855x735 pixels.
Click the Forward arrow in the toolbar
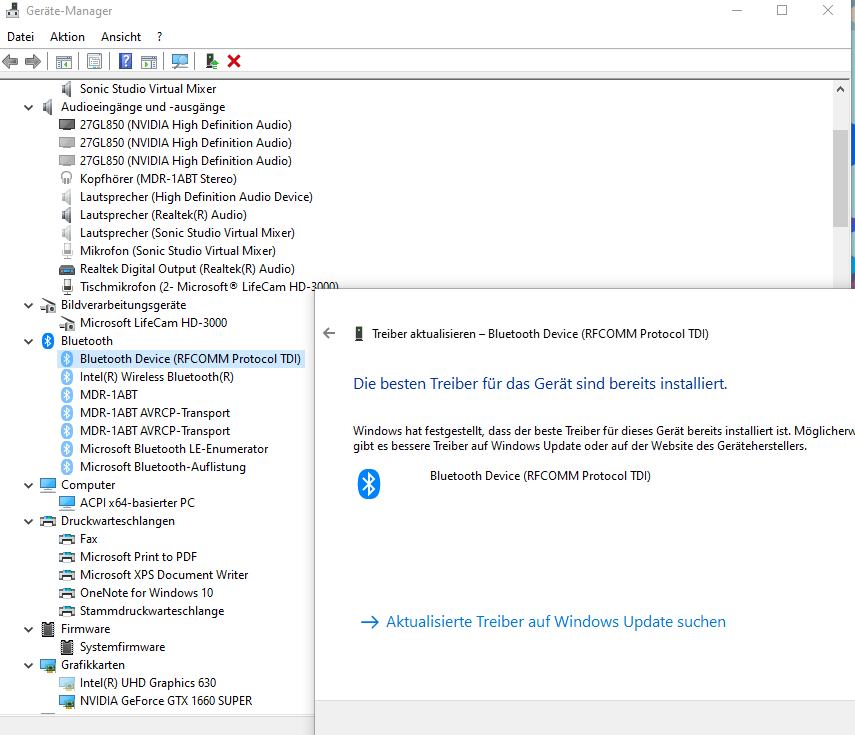[33, 62]
